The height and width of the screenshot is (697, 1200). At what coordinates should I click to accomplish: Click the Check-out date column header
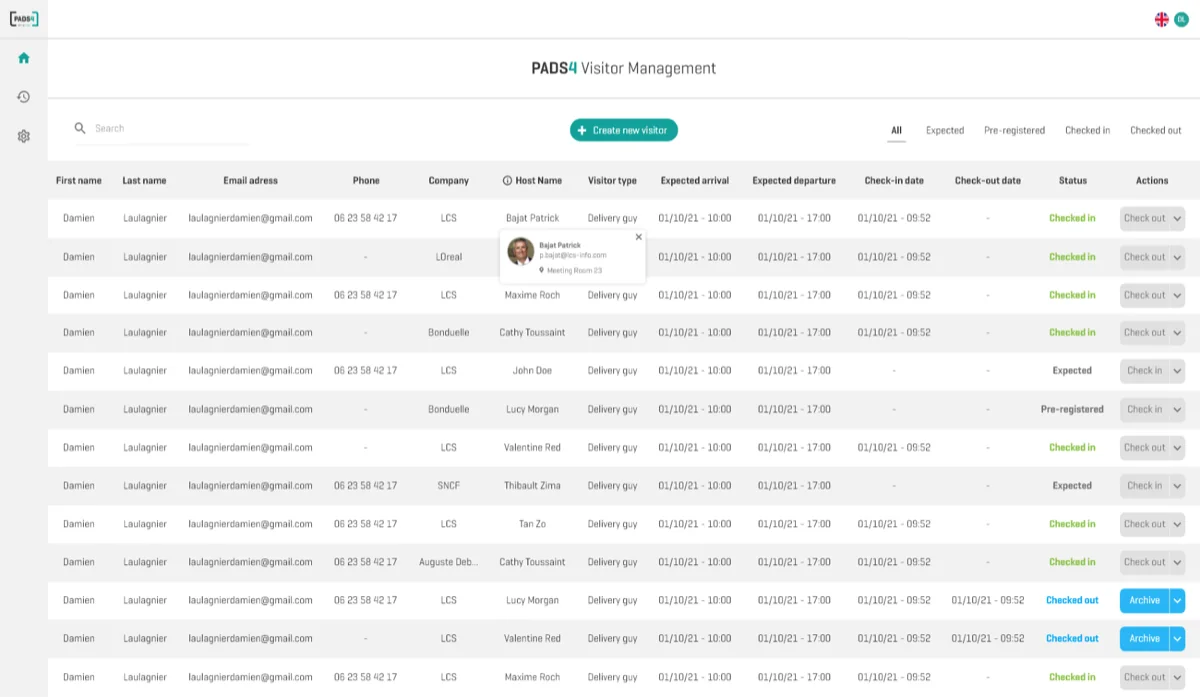[988, 181]
